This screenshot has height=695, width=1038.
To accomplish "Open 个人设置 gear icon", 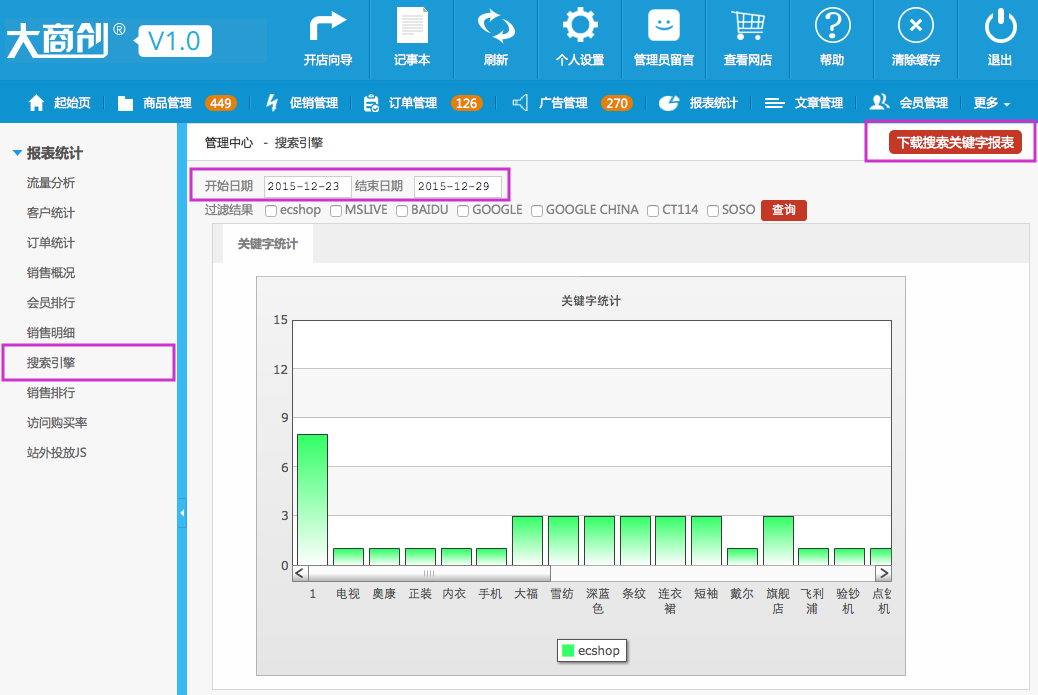I will [580, 26].
